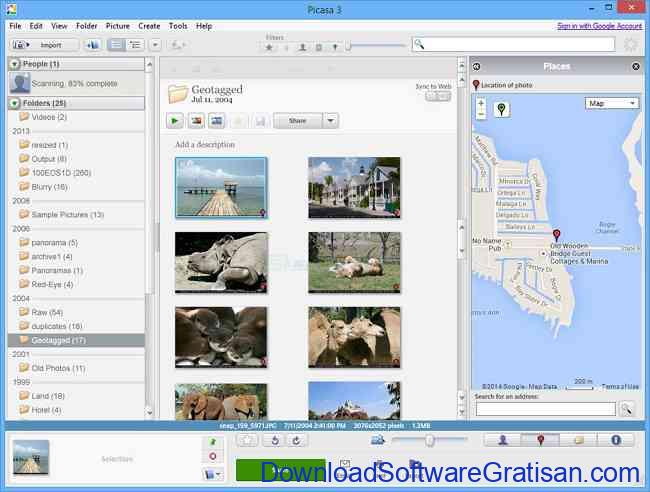Toggle Sync to Web switch
The height and width of the screenshot is (492, 650).
[437, 97]
